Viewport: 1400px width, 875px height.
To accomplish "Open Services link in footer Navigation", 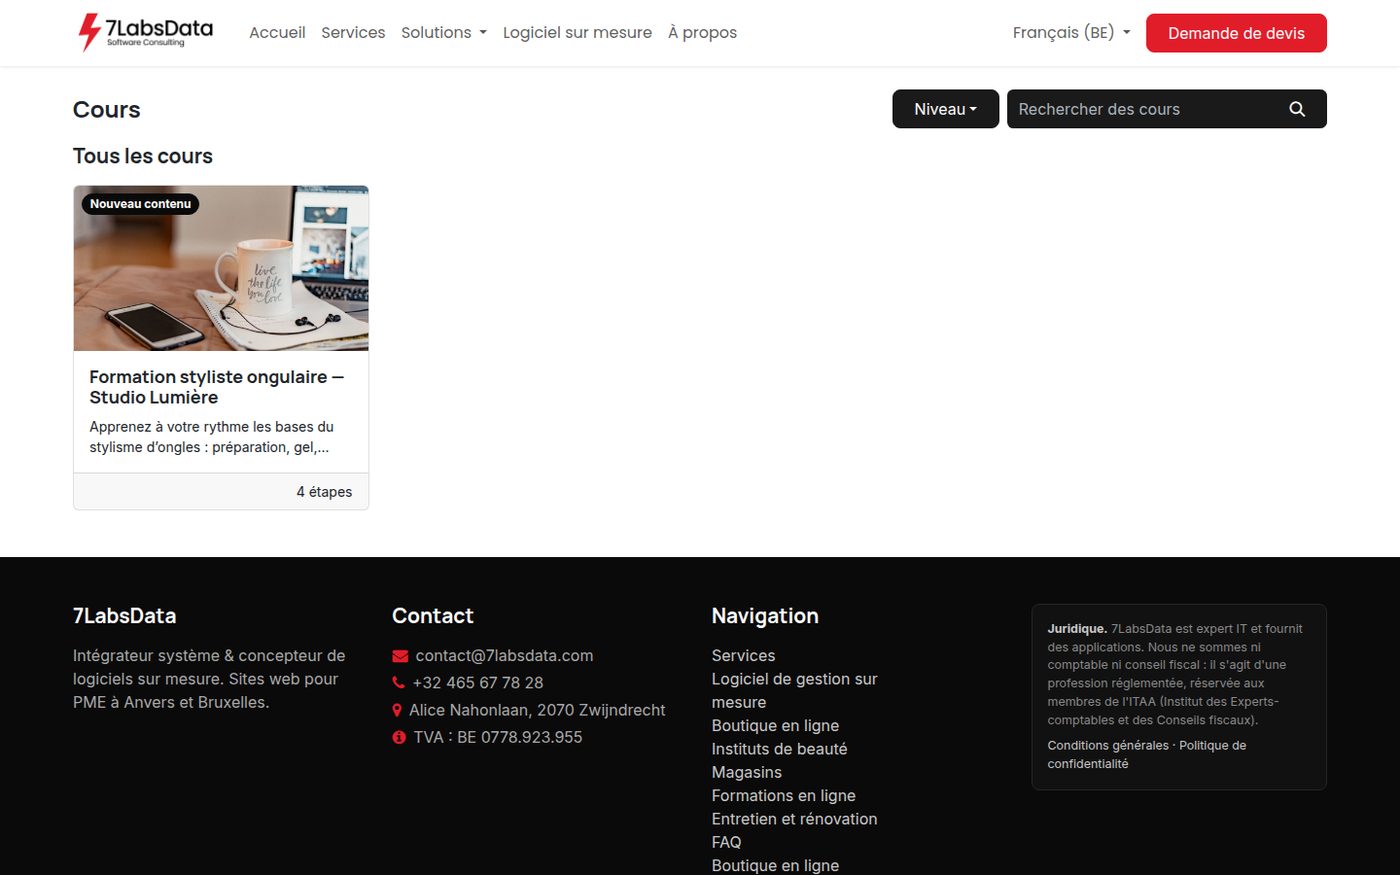I will 743,656.
